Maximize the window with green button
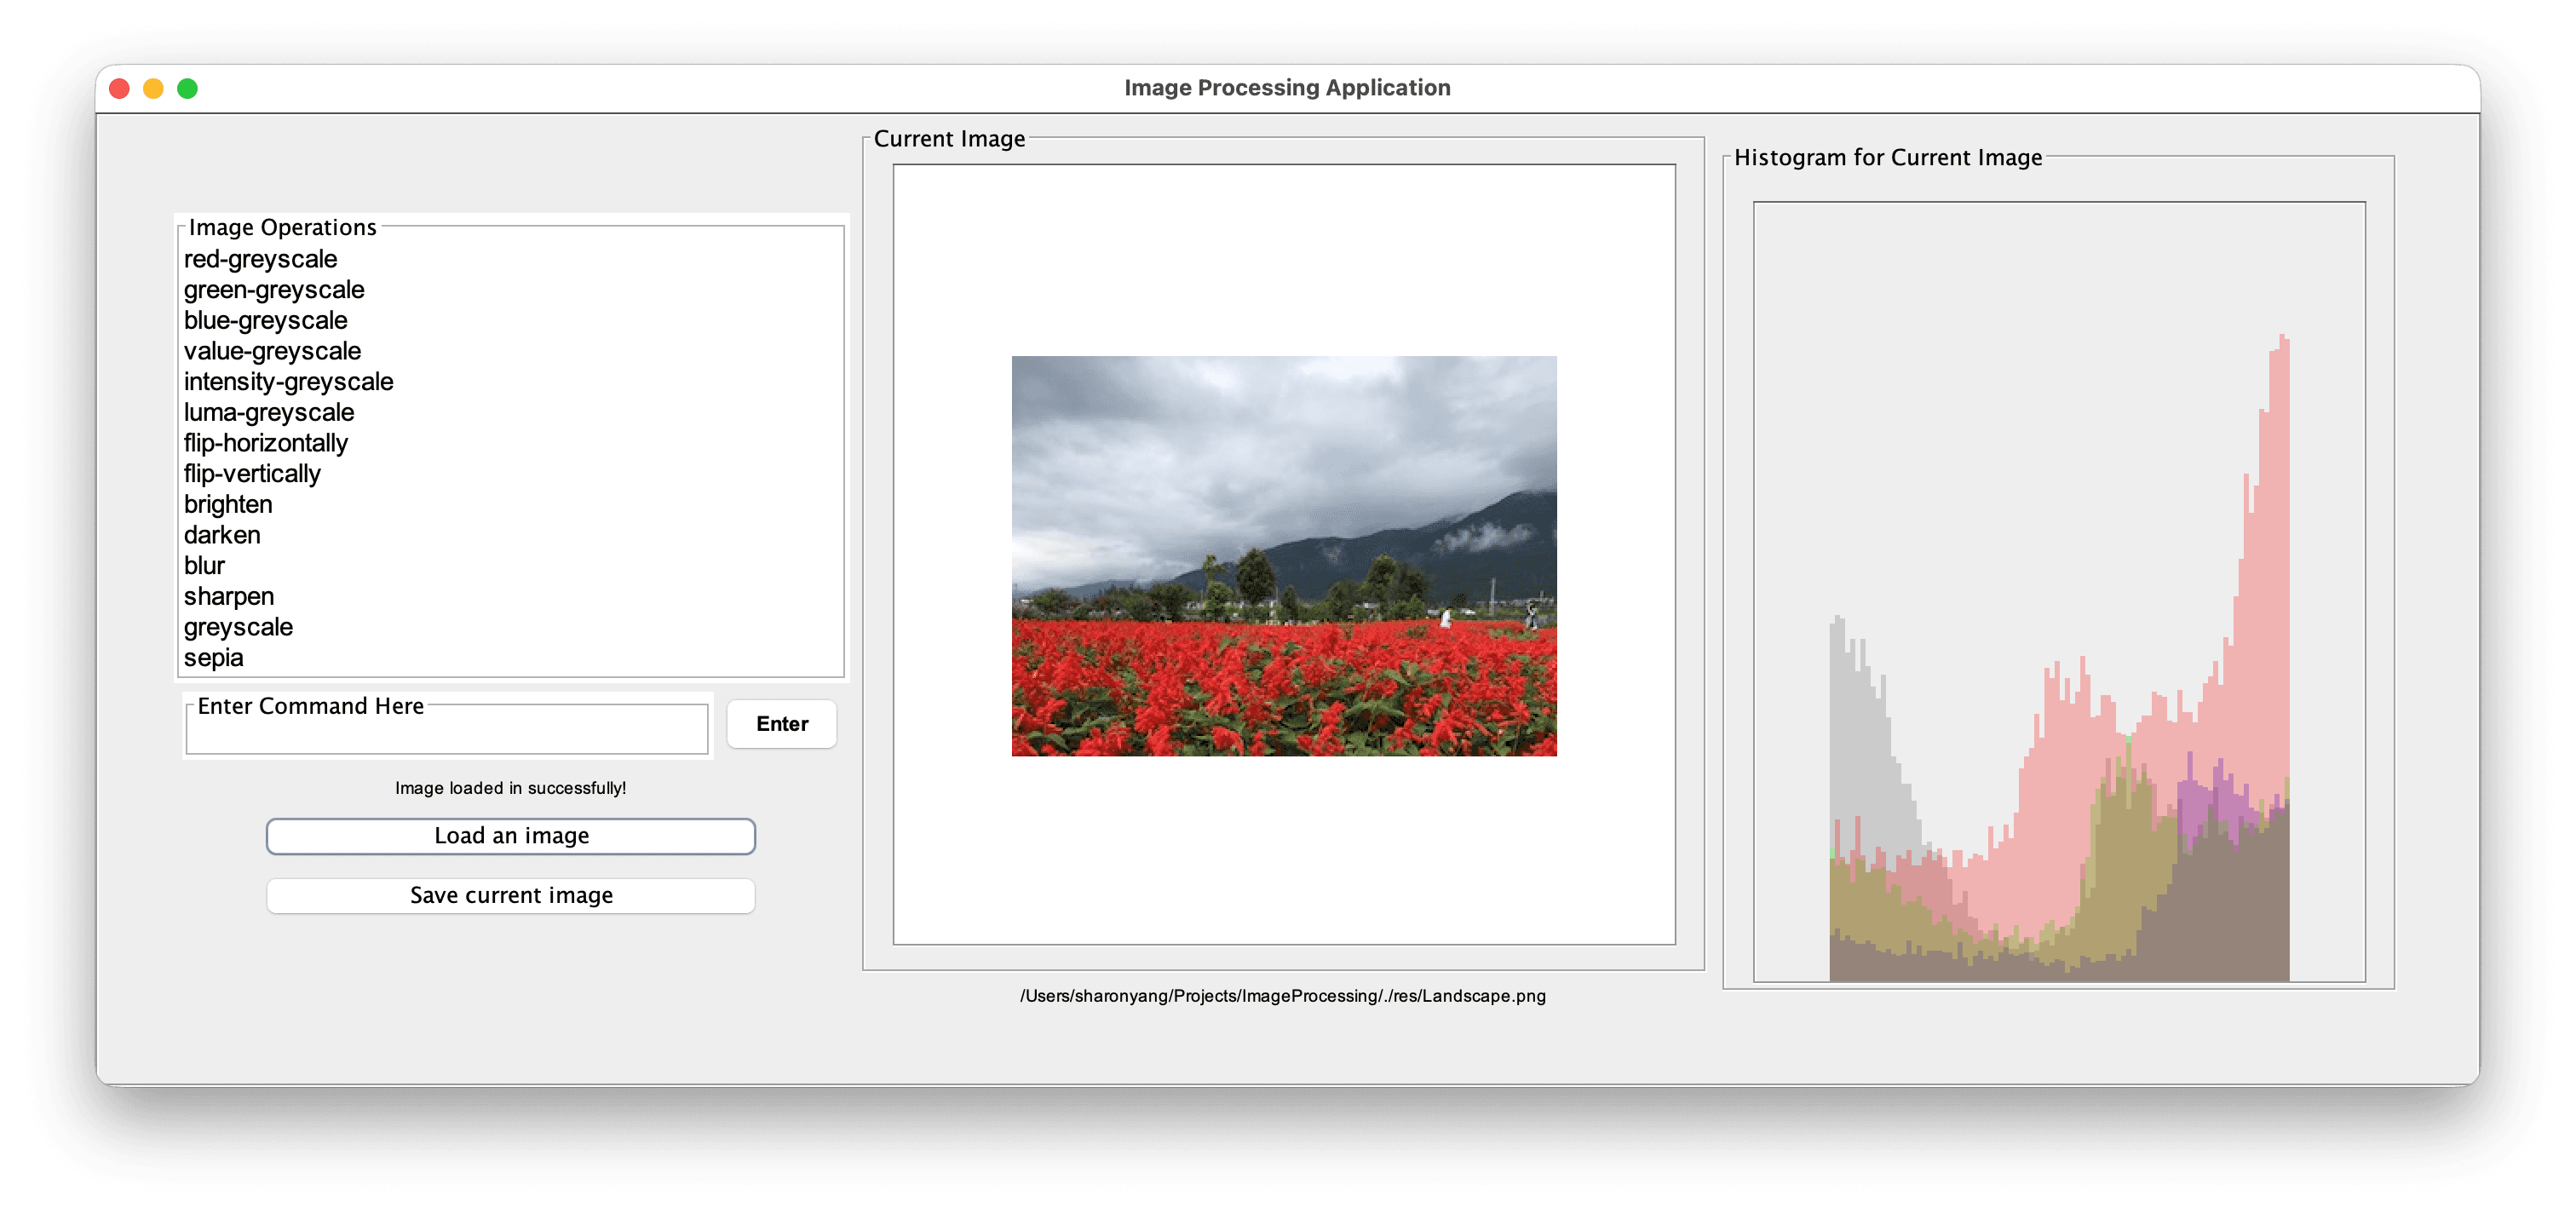 click(x=187, y=89)
